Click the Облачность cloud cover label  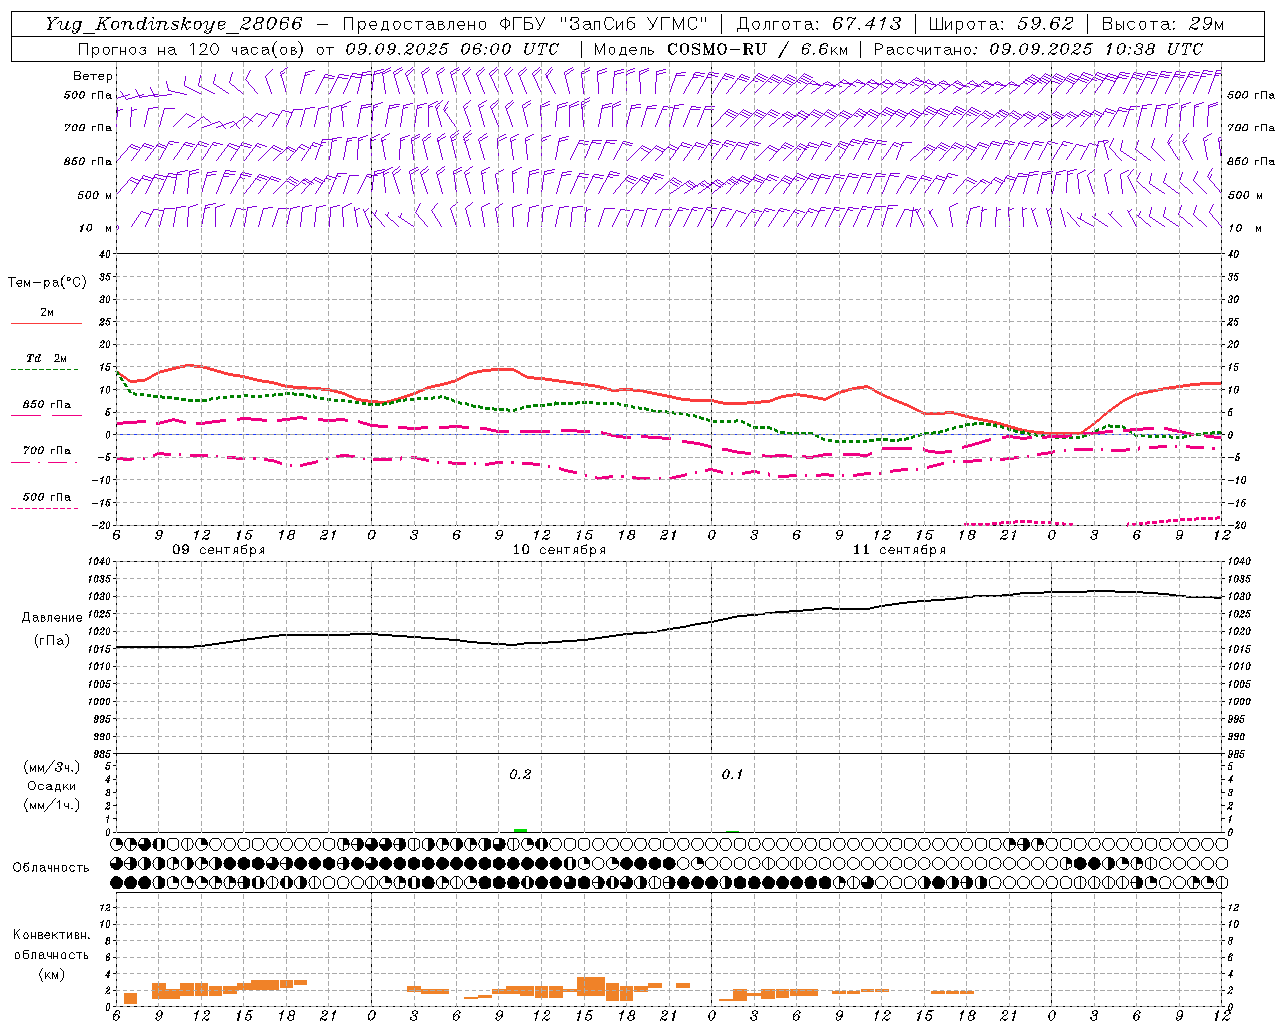click(51, 868)
